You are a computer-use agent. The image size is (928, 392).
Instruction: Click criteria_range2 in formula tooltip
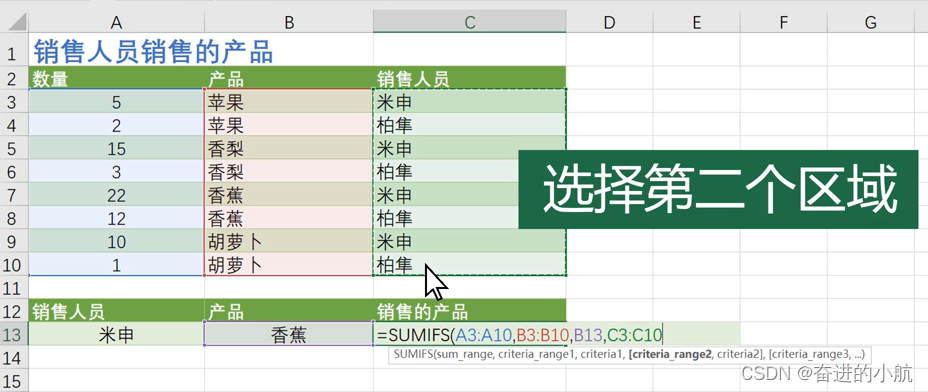tap(671, 355)
